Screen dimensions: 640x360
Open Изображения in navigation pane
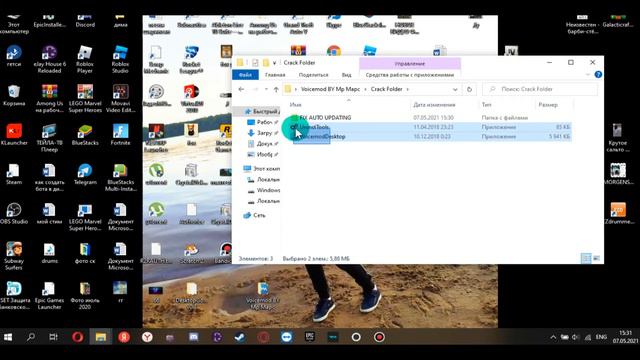263,154
